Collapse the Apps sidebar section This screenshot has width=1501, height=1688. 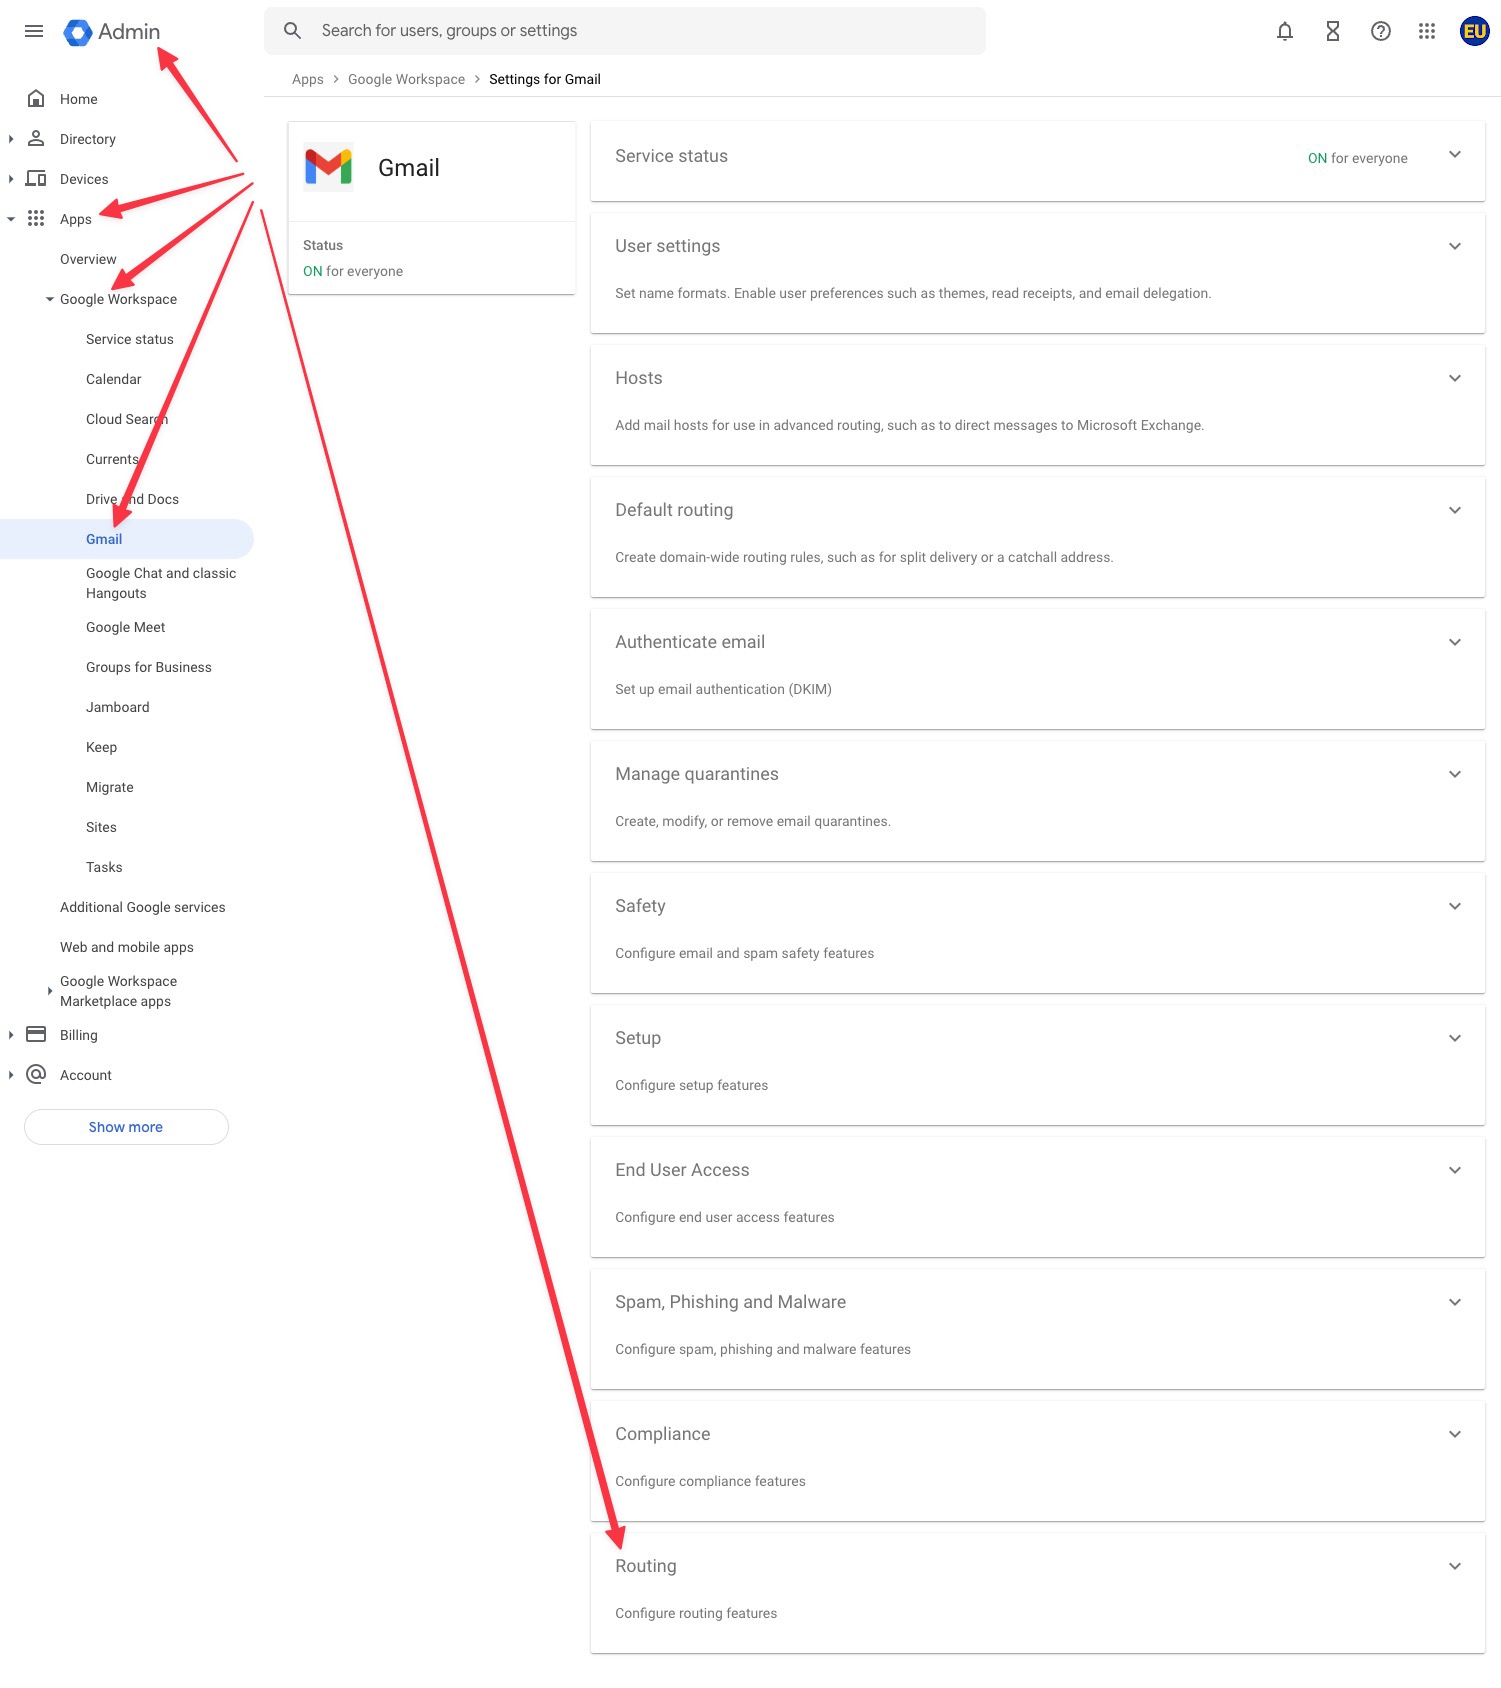click(11, 219)
